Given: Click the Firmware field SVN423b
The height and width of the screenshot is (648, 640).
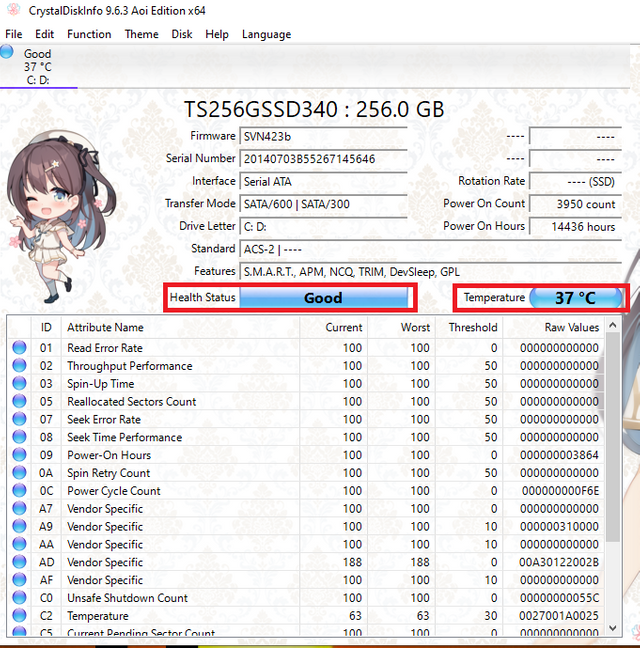Looking at the screenshot, I should [x=323, y=136].
